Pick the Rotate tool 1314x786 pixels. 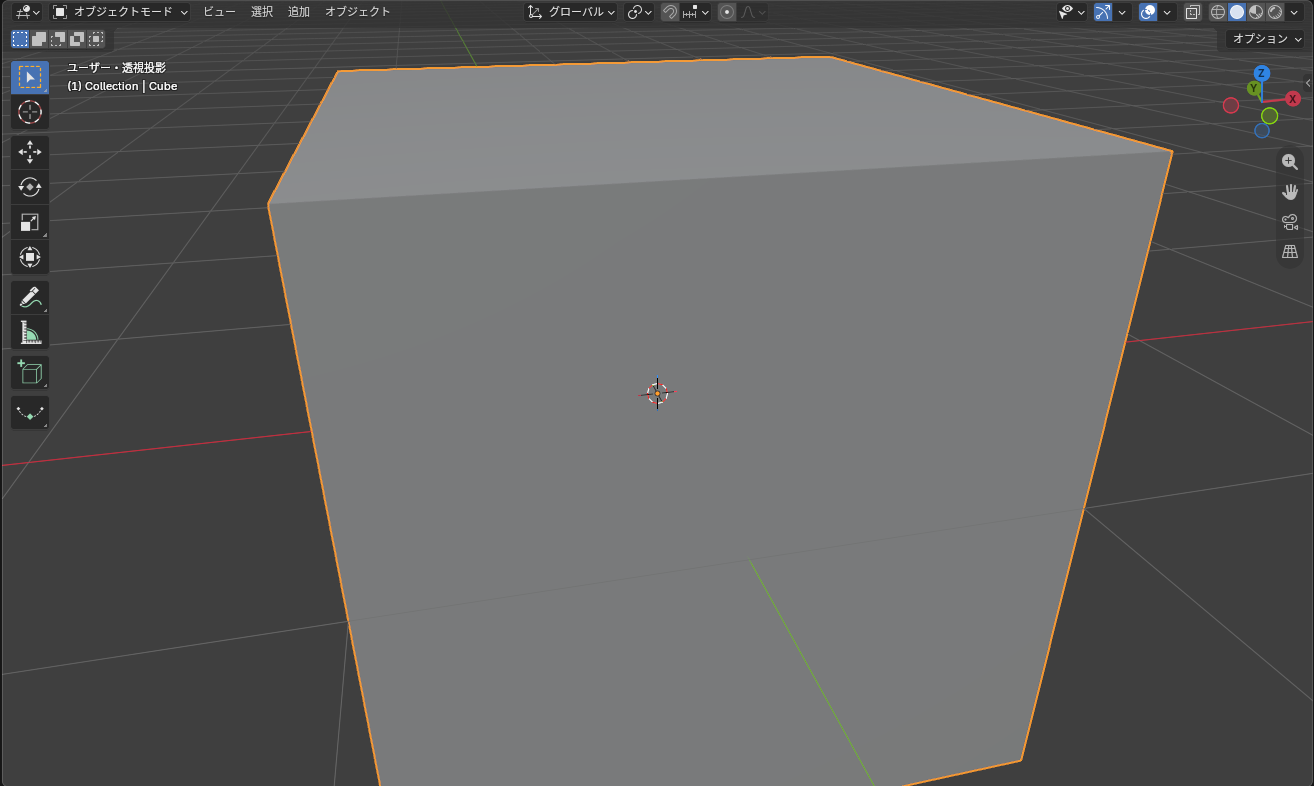(30, 187)
